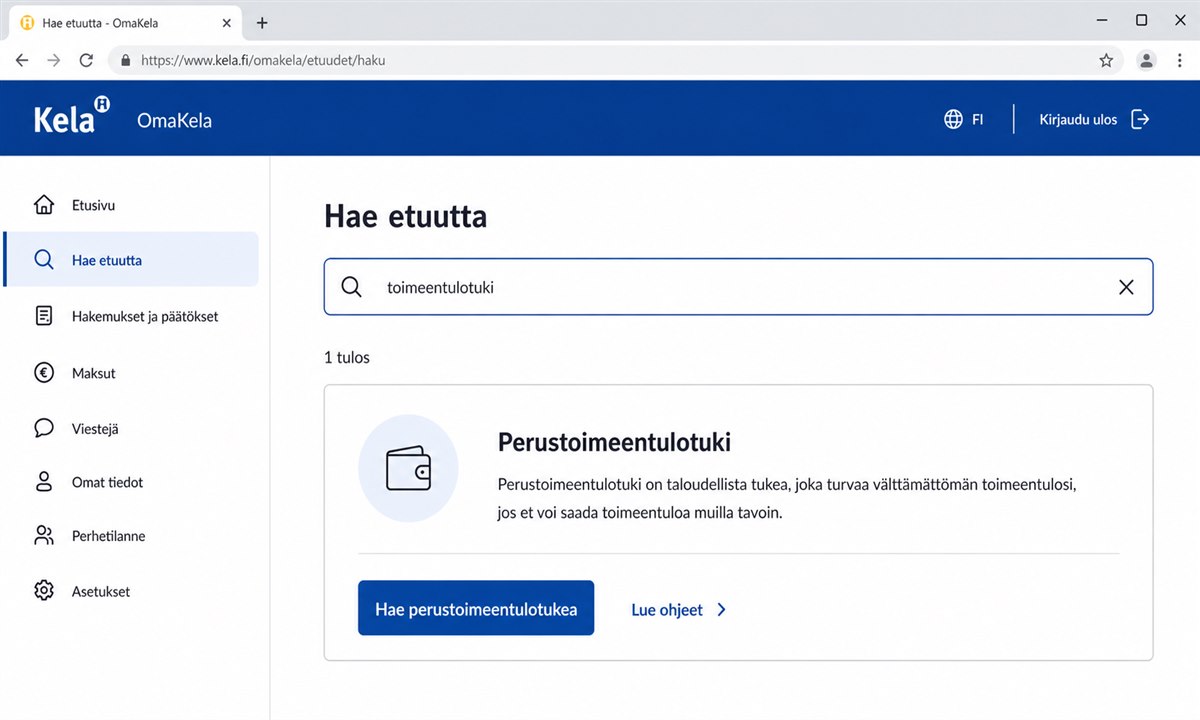1200x720 pixels.
Task: Click the browser back arrow
Action: [22, 60]
